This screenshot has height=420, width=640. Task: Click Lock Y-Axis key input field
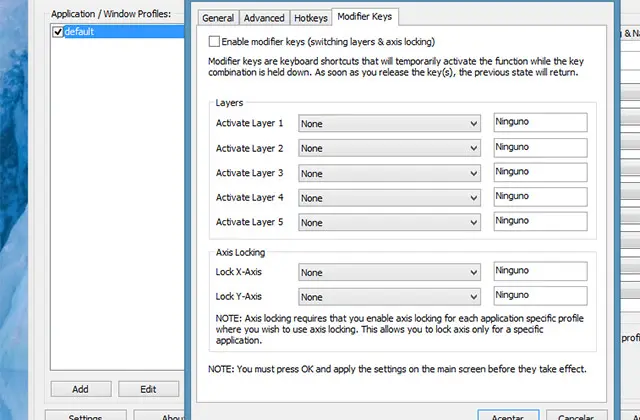(539, 296)
